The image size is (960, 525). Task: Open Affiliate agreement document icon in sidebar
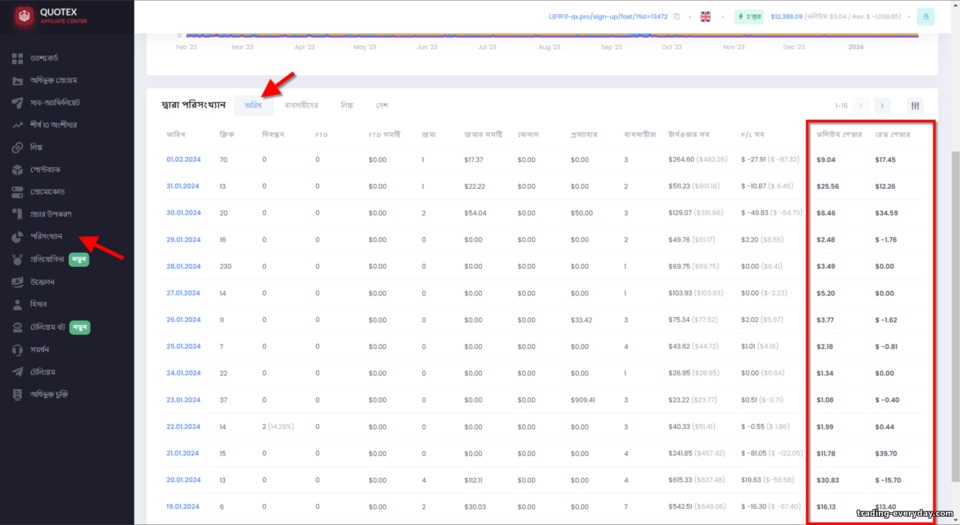17,395
